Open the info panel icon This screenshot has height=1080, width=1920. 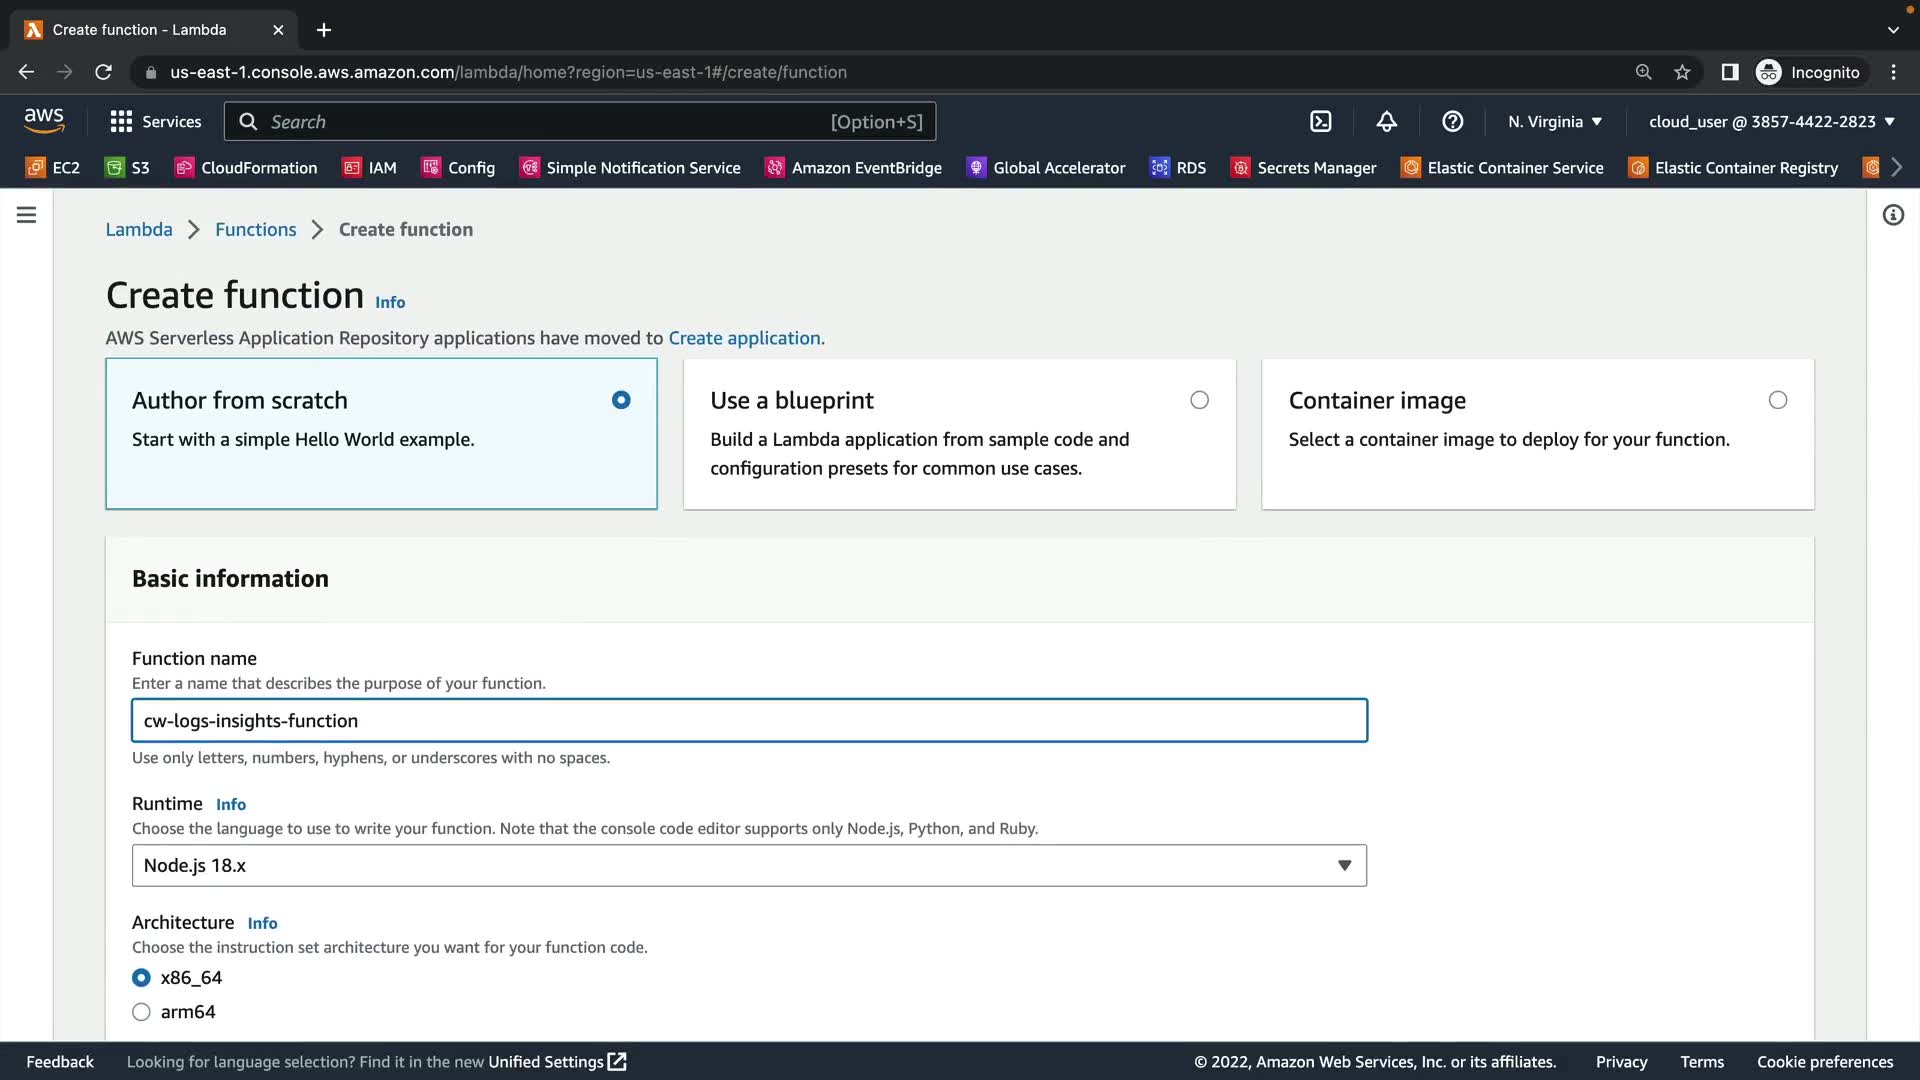1893,215
